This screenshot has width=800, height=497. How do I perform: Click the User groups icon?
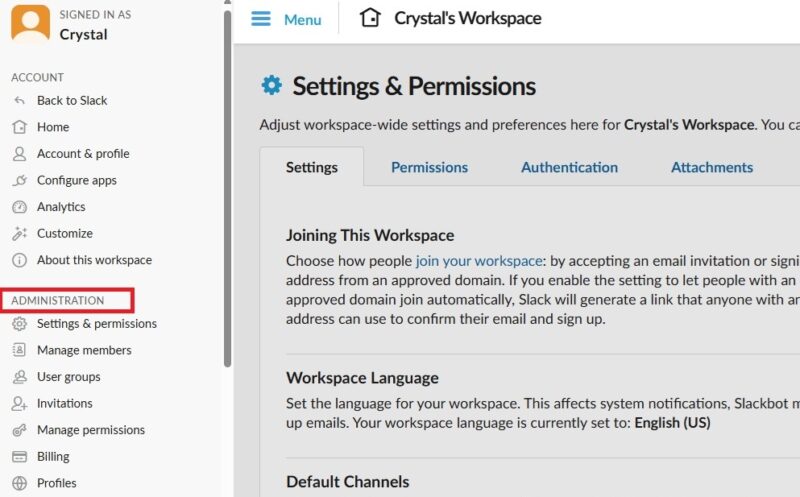click(x=19, y=377)
